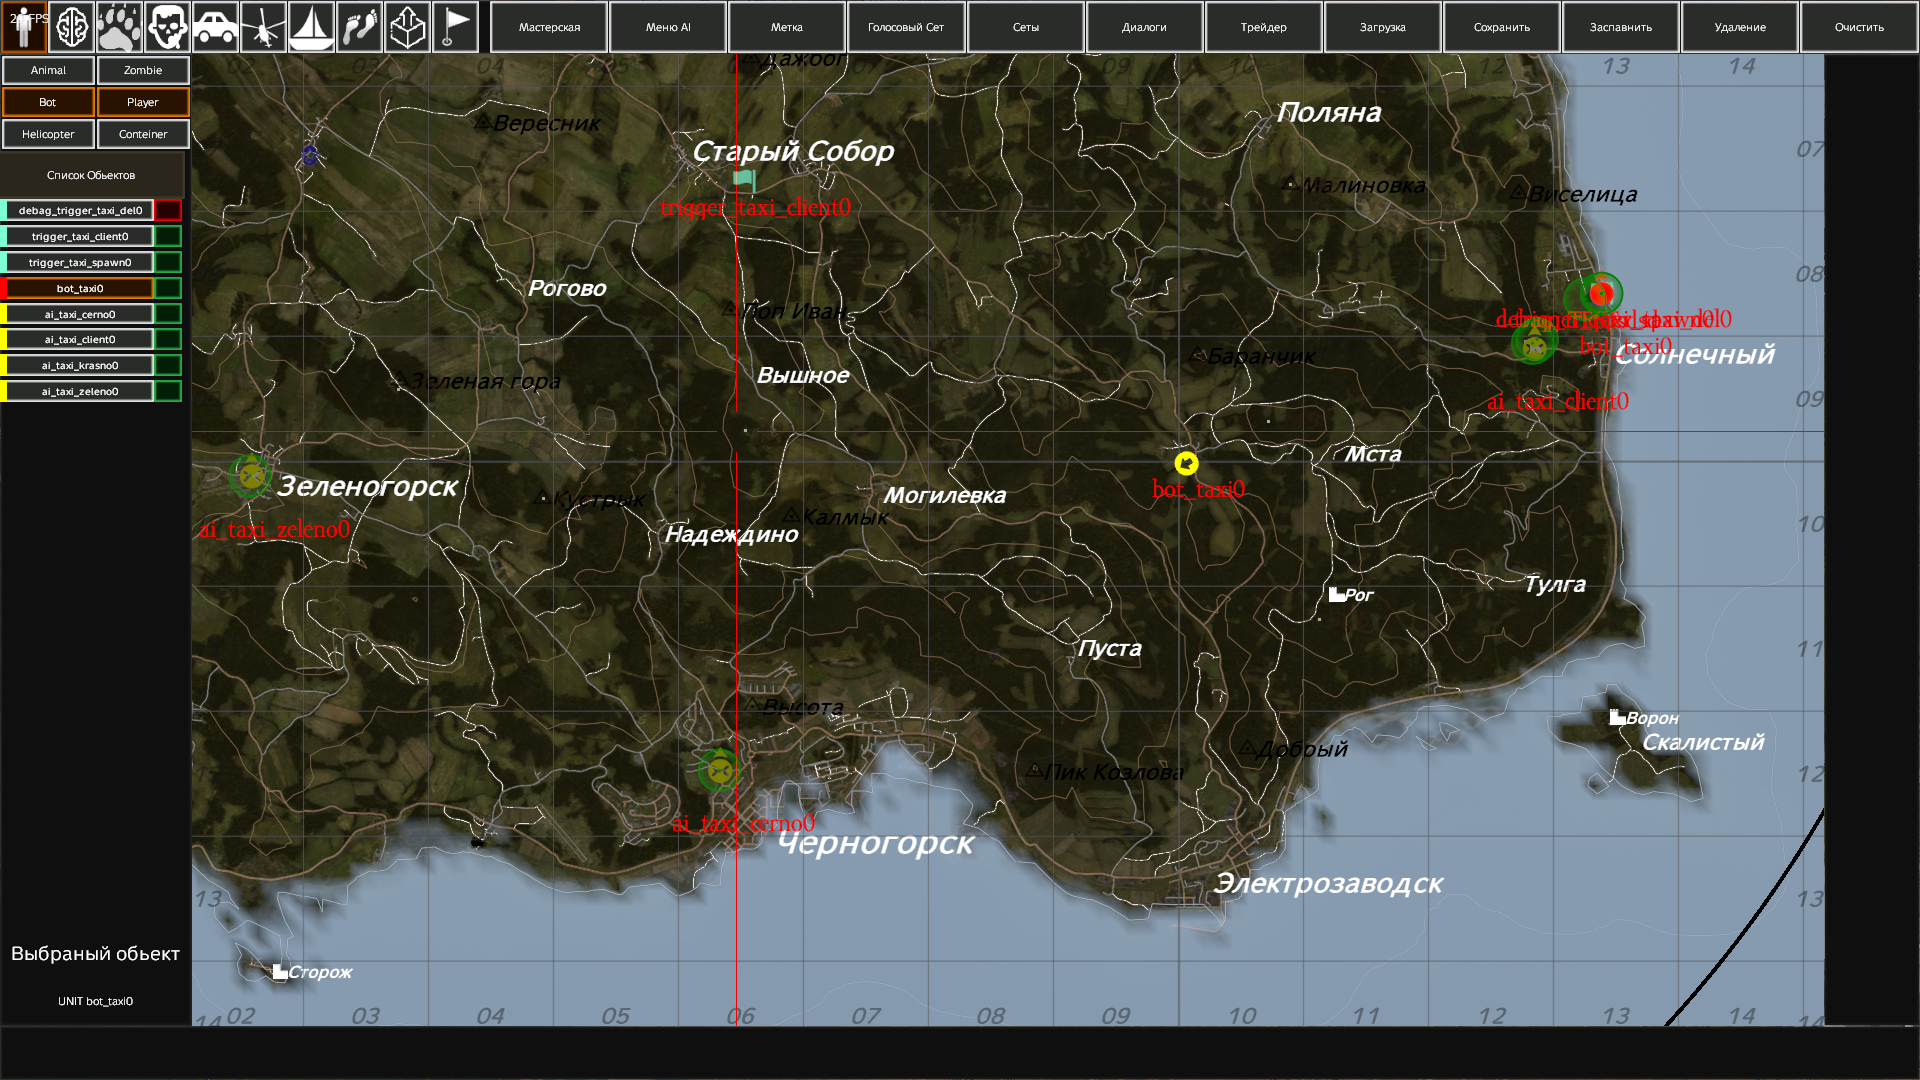Select the brain AI category icon
This screenshot has width=1920, height=1080.
pos(72,27)
